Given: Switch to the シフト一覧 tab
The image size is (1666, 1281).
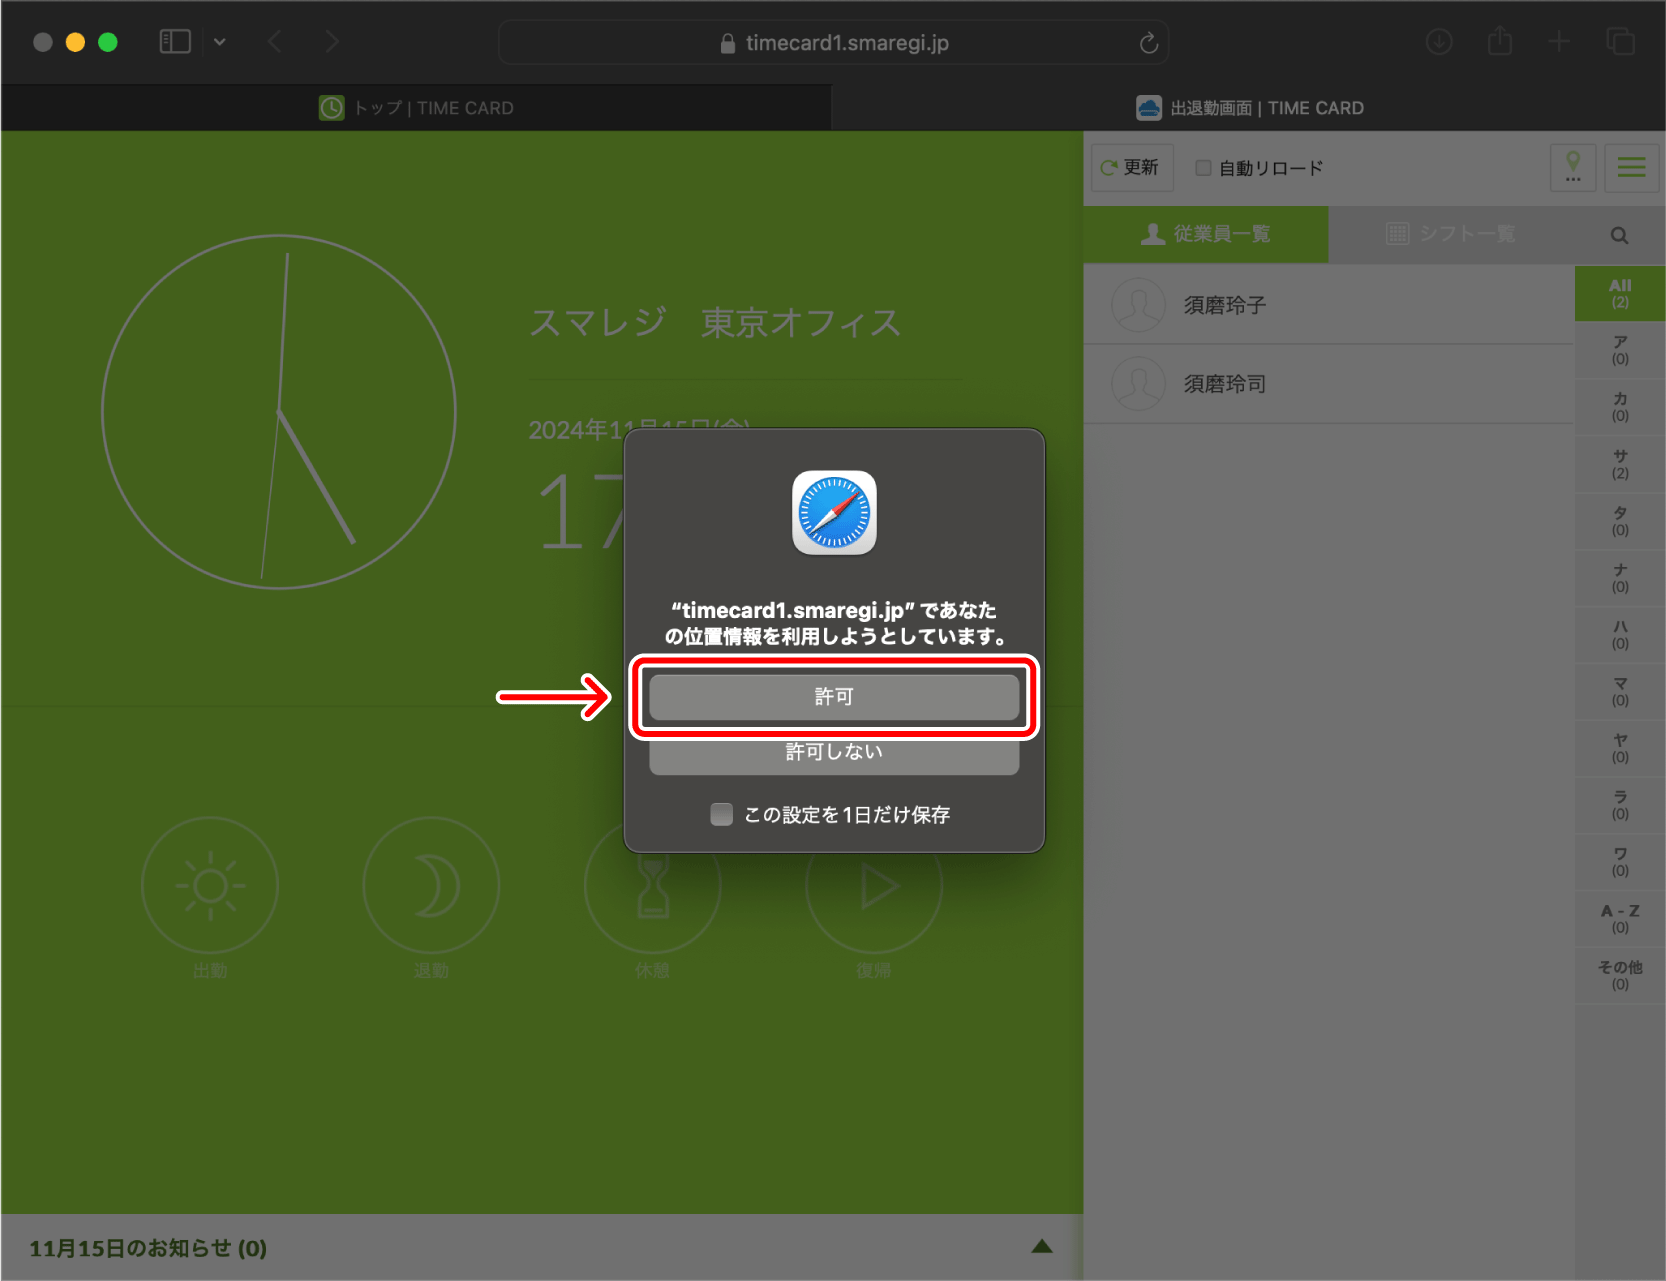Looking at the screenshot, I should coord(1450,234).
